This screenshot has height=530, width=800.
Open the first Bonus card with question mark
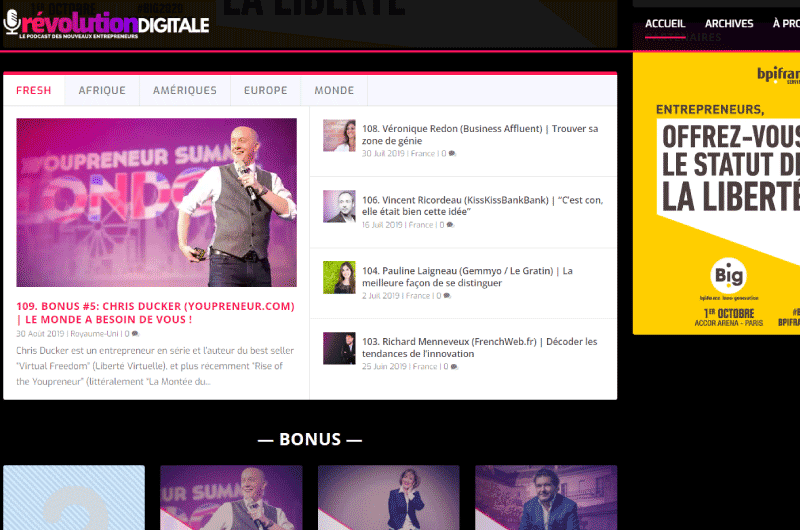tap(74, 497)
